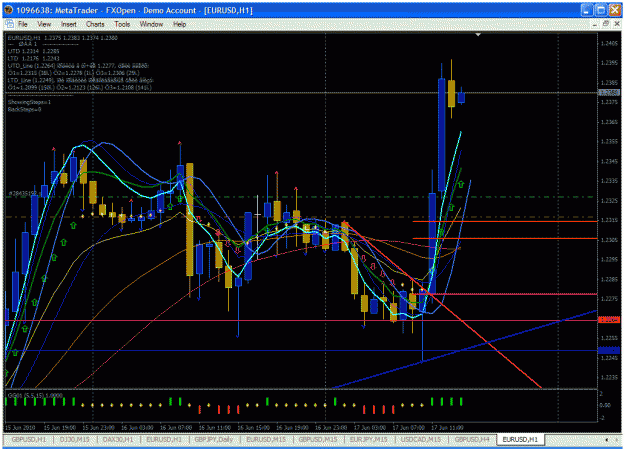Click the '15 Jun 19:00' time axis label

point(59,427)
